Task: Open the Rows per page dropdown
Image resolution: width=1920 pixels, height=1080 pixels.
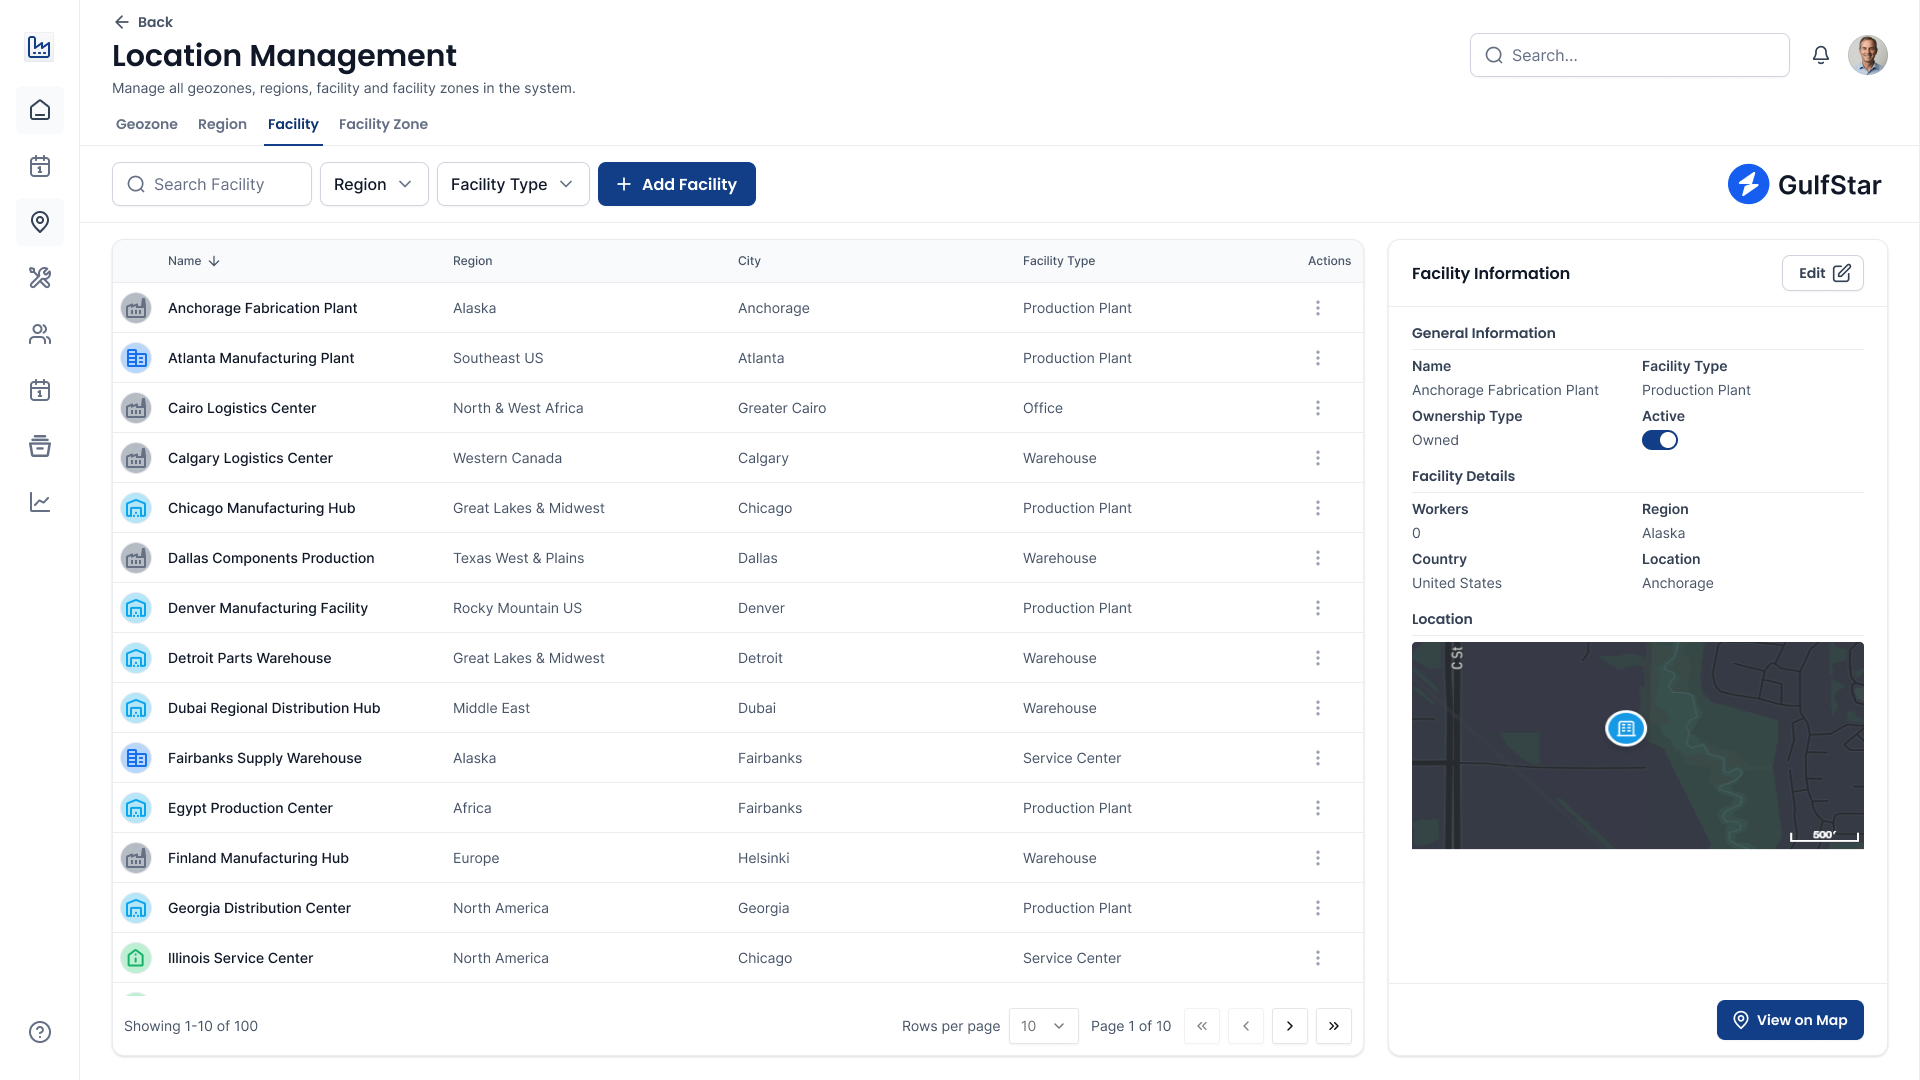Action: 1043,1026
